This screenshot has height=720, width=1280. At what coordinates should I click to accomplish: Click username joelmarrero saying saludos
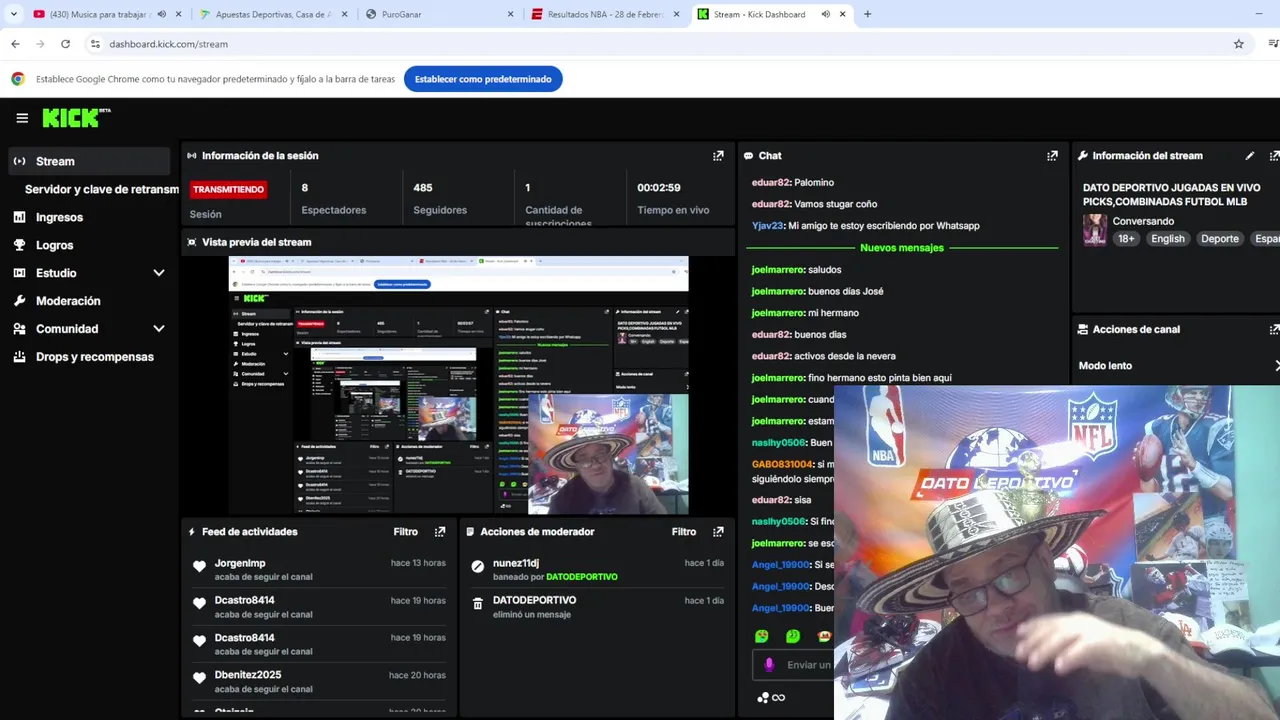(778, 270)
